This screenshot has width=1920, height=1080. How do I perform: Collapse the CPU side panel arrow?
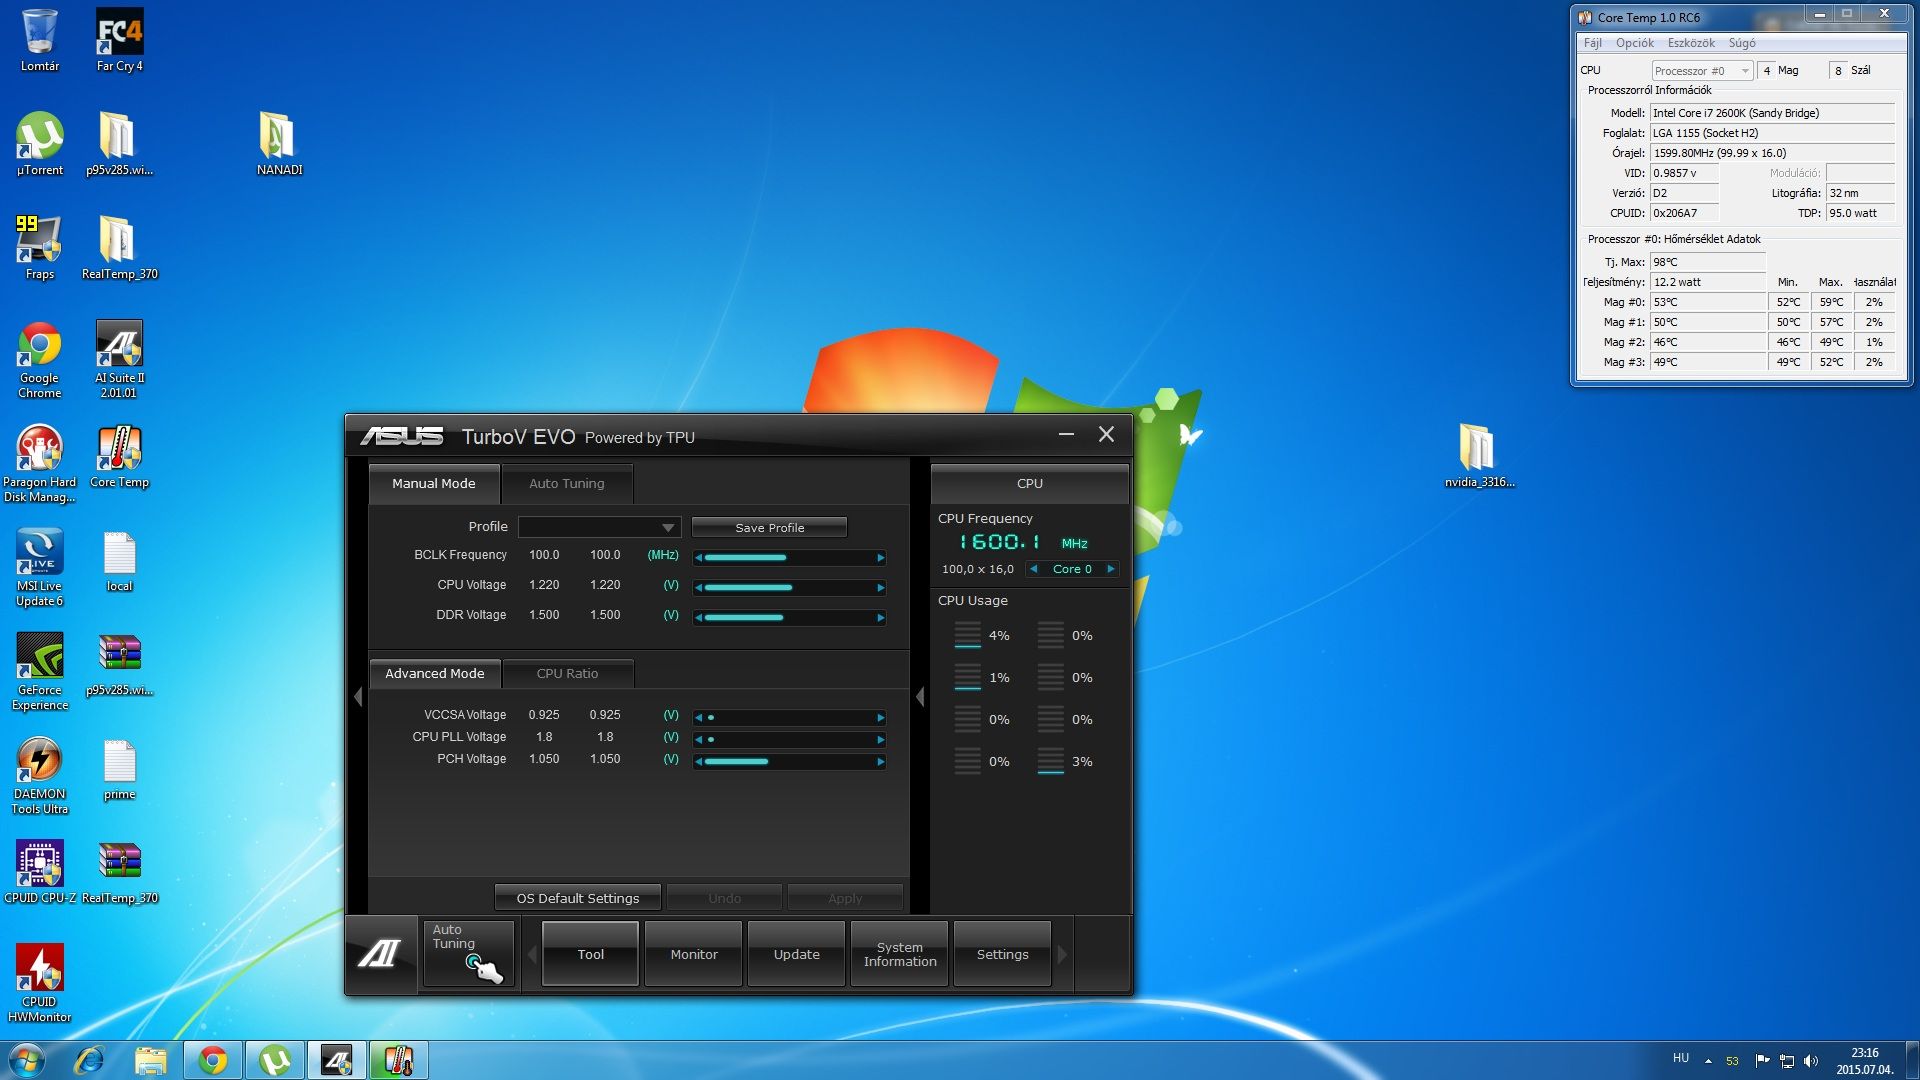(x=920, y=697)
